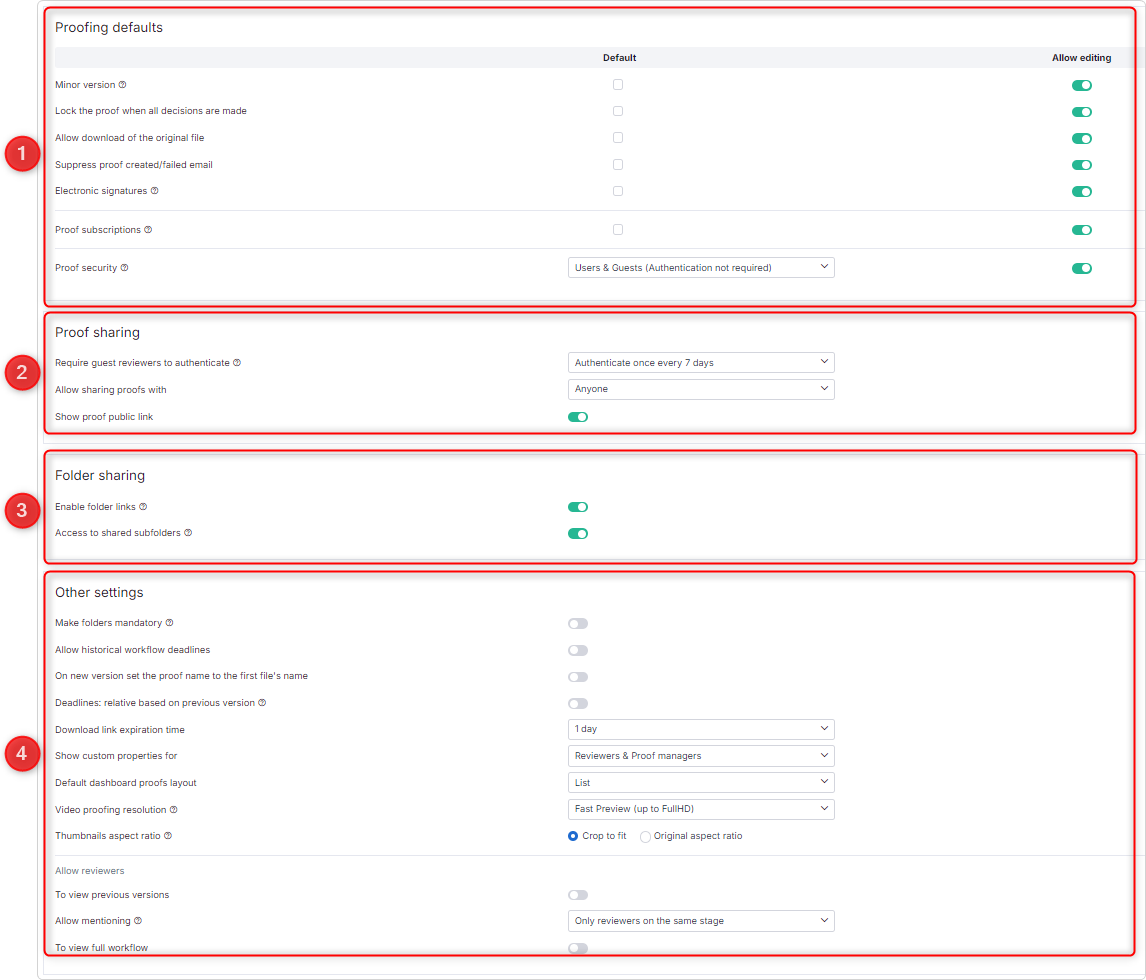The height and width of the screenshot is (980, 1146).
Task: Click the Proofing defaults section heading
Action: click(x=109, y=28)
